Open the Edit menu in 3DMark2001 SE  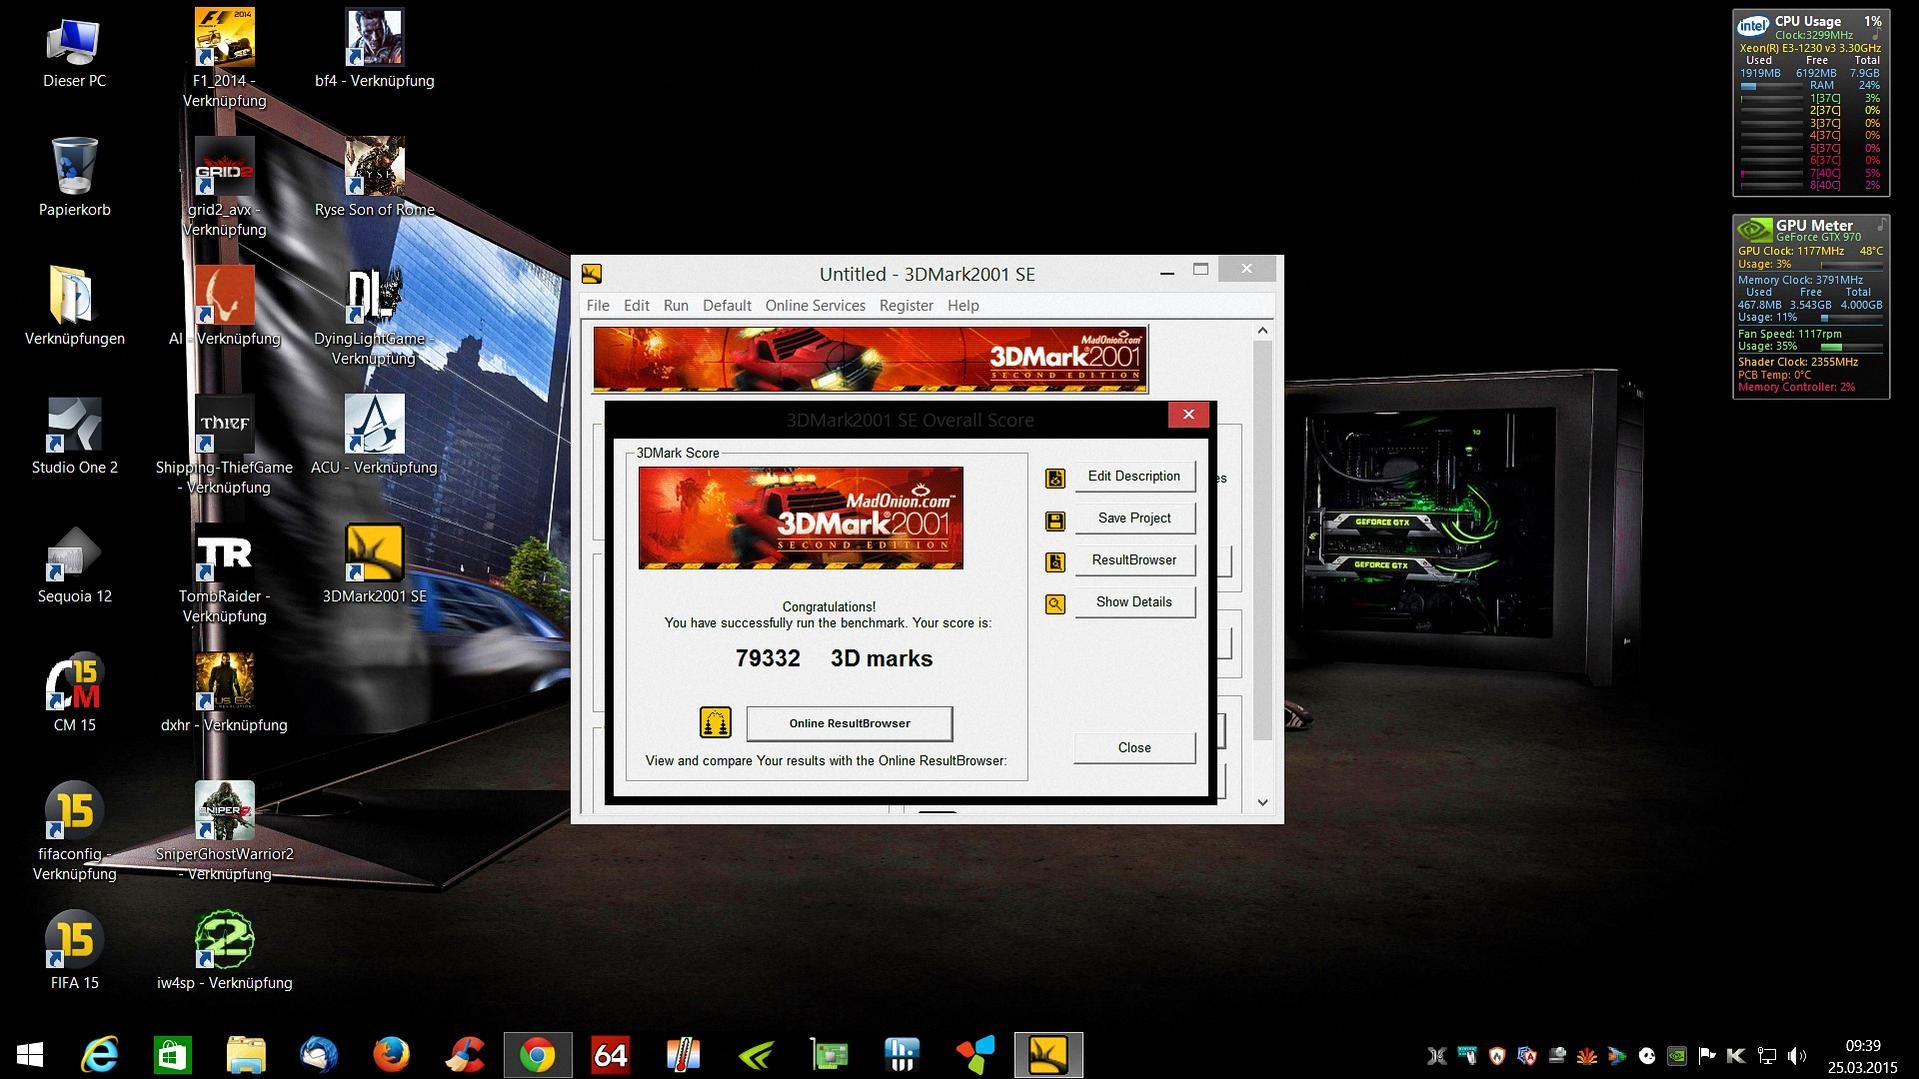pyautogui.click(x=636, y=306)
